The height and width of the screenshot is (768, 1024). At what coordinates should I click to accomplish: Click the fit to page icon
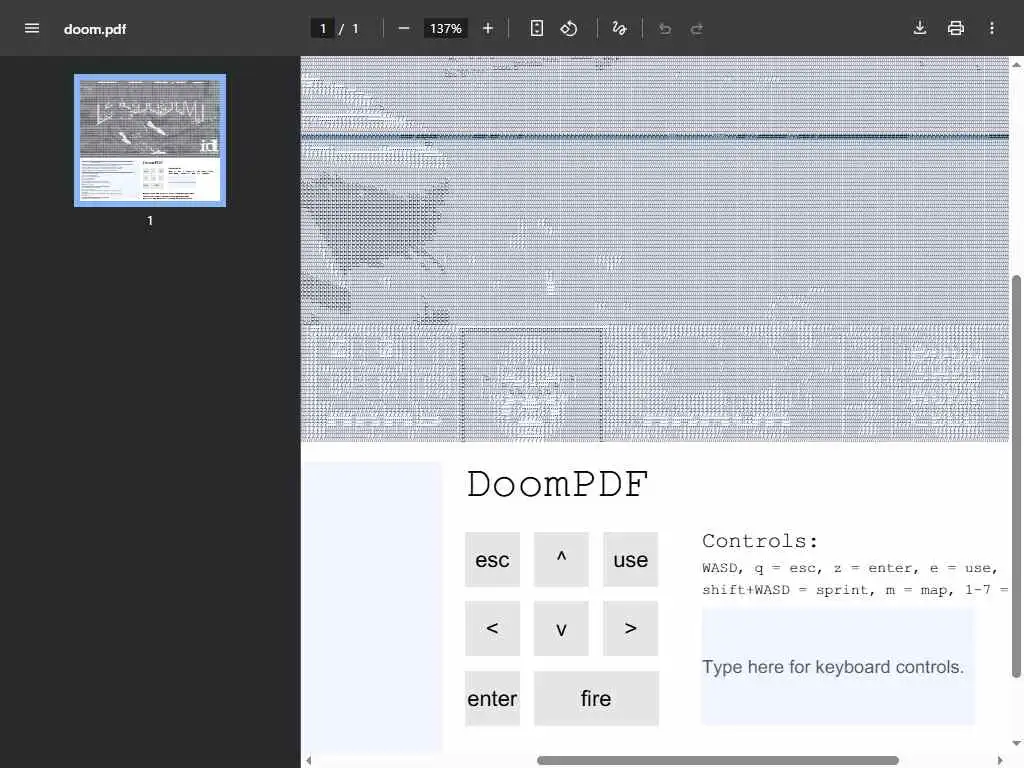pos(536,28)
